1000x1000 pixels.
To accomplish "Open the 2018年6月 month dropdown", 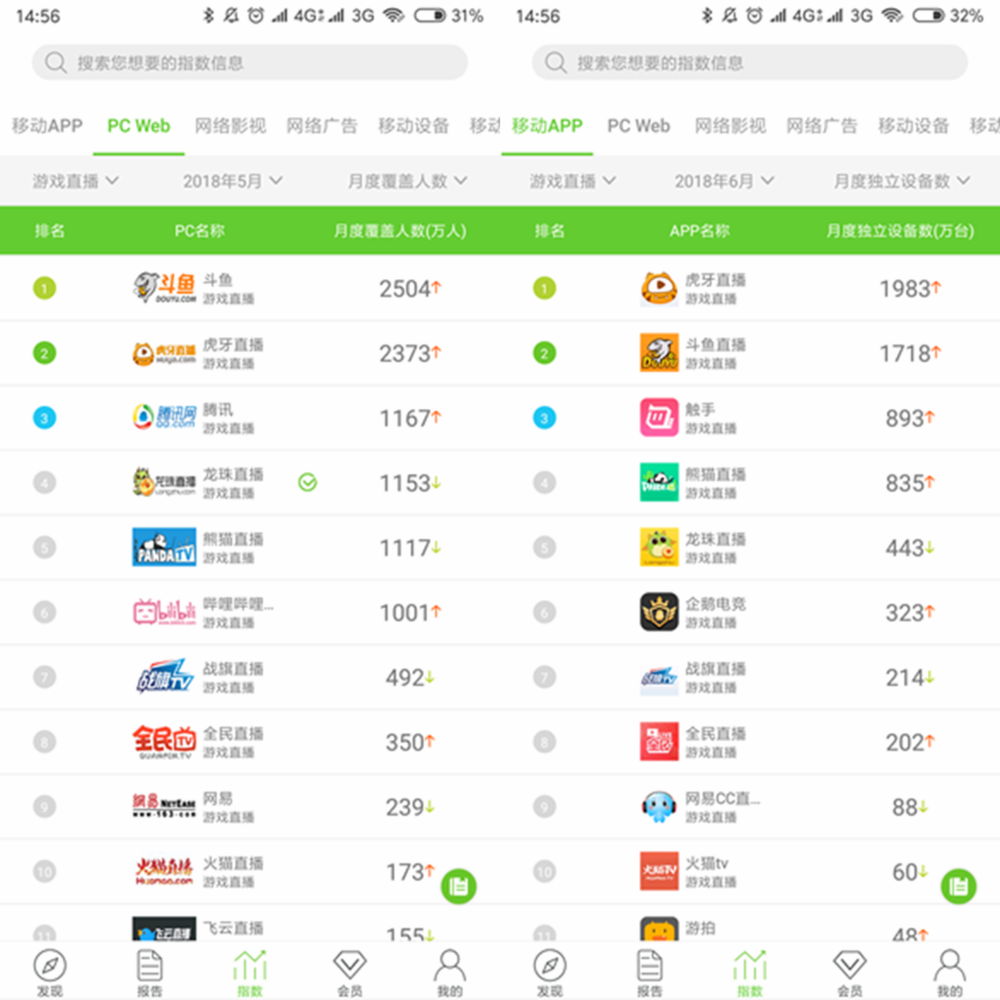I will click(724, 181).
